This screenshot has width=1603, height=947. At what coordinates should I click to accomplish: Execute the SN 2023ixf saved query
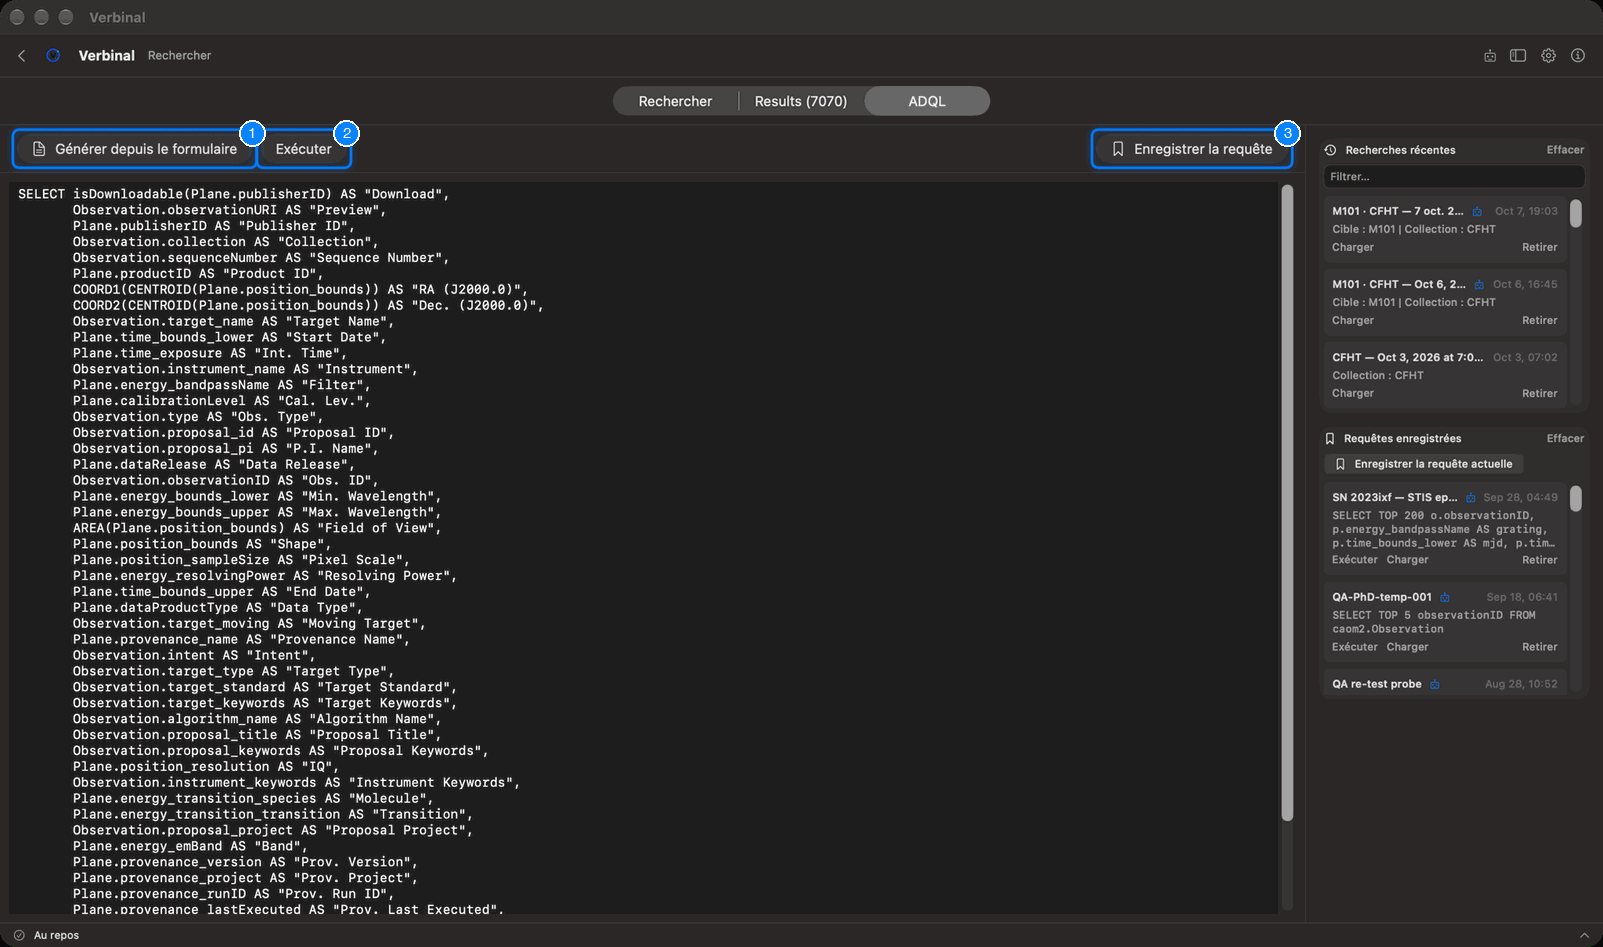pos(1355,560)
